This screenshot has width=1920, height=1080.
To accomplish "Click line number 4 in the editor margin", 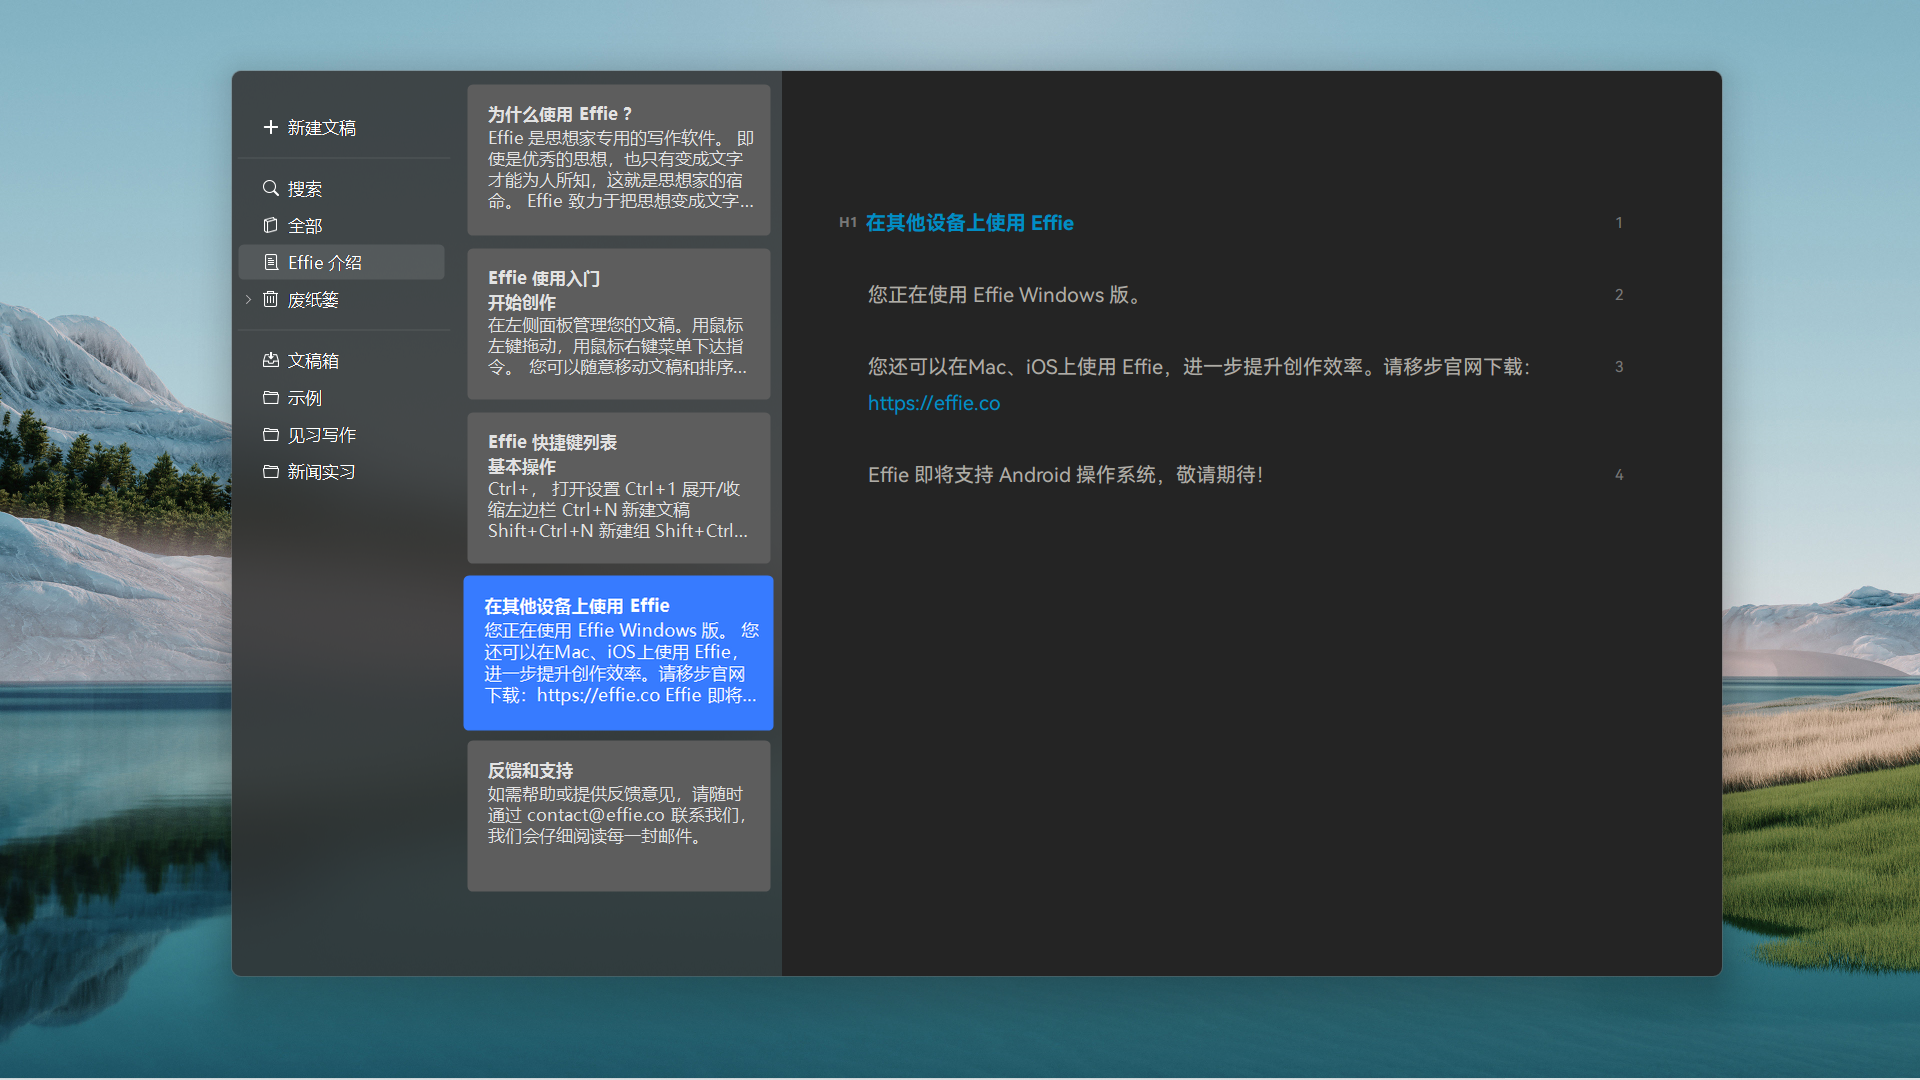I will click(x=1618, y=475).
